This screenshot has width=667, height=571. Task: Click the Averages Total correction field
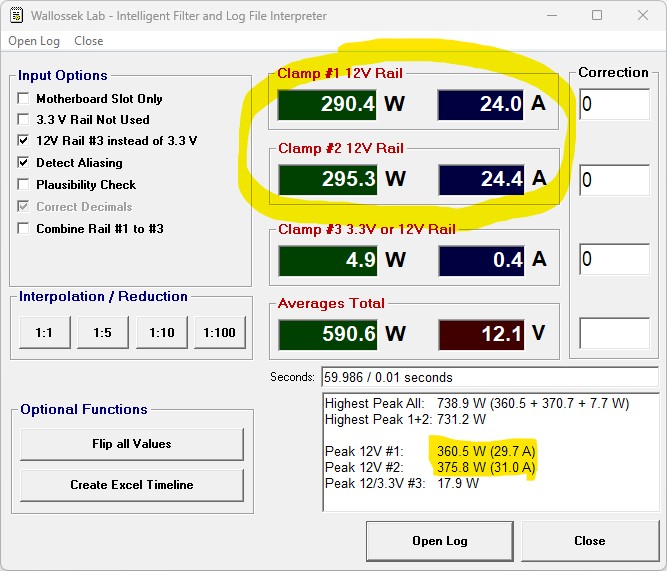coord(615,334)
